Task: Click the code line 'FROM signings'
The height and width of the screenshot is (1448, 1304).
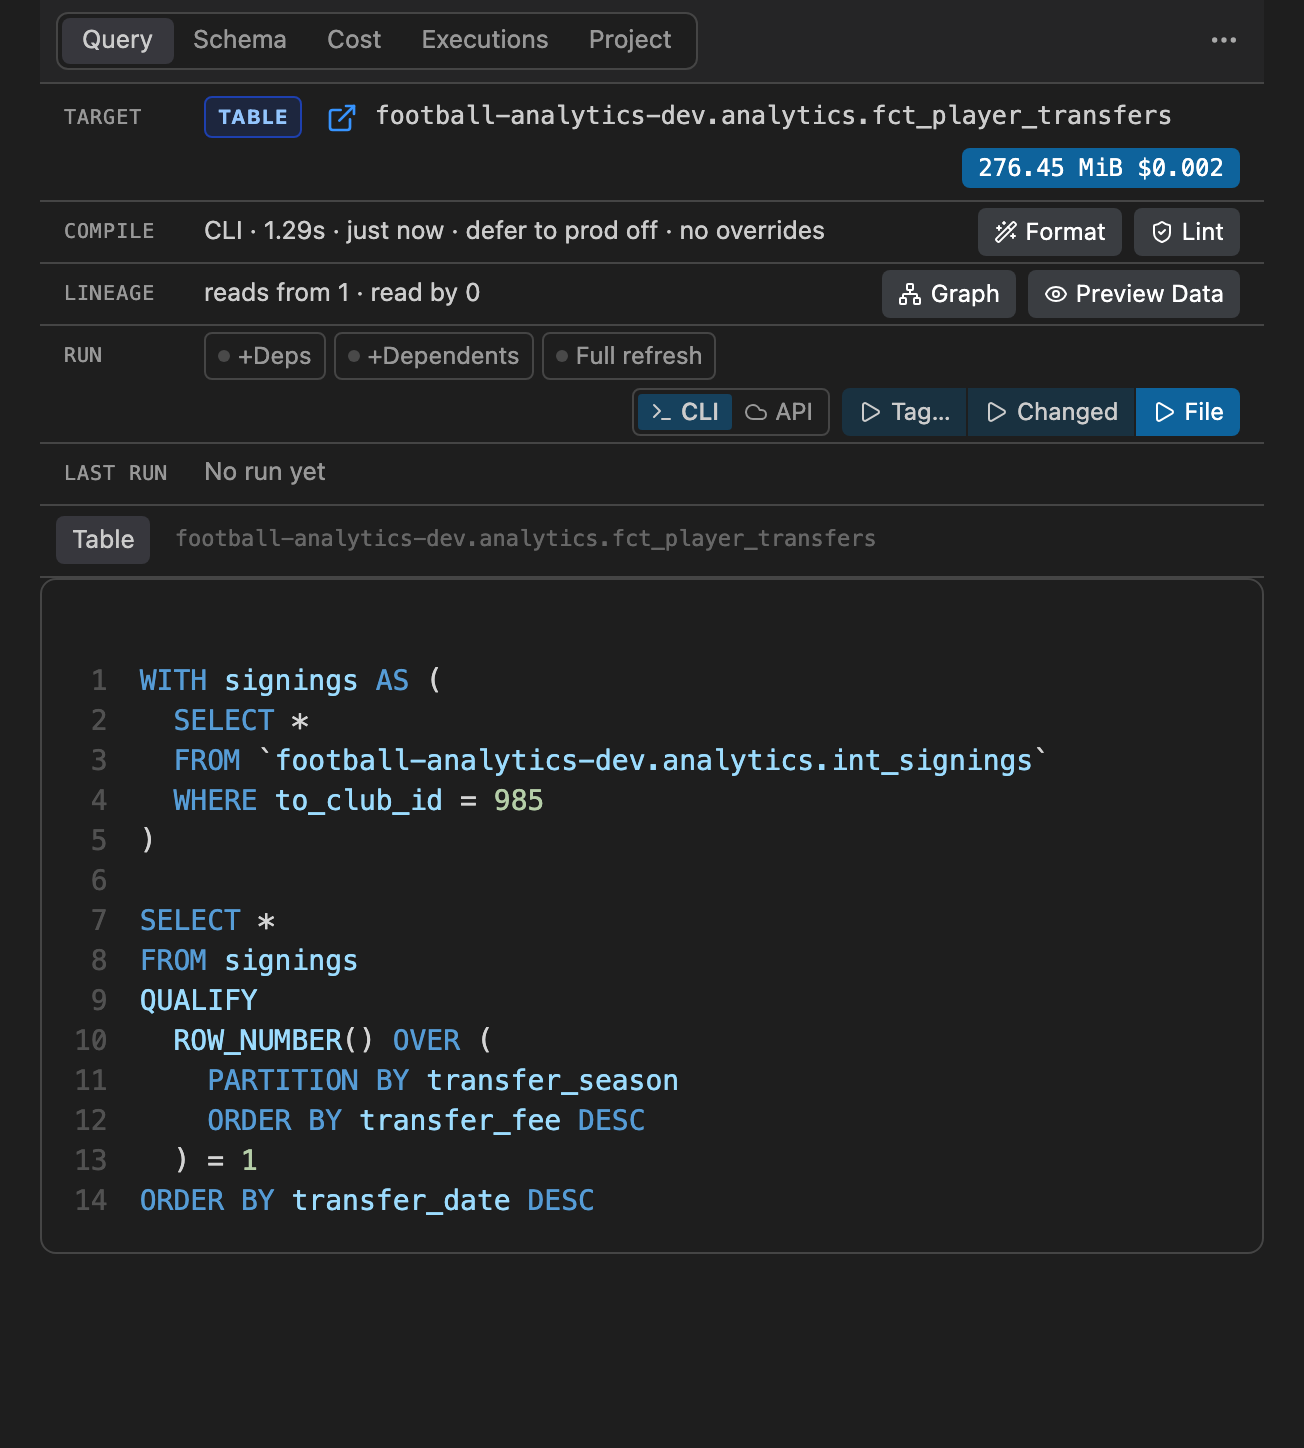Action: (x=249, y=960)
